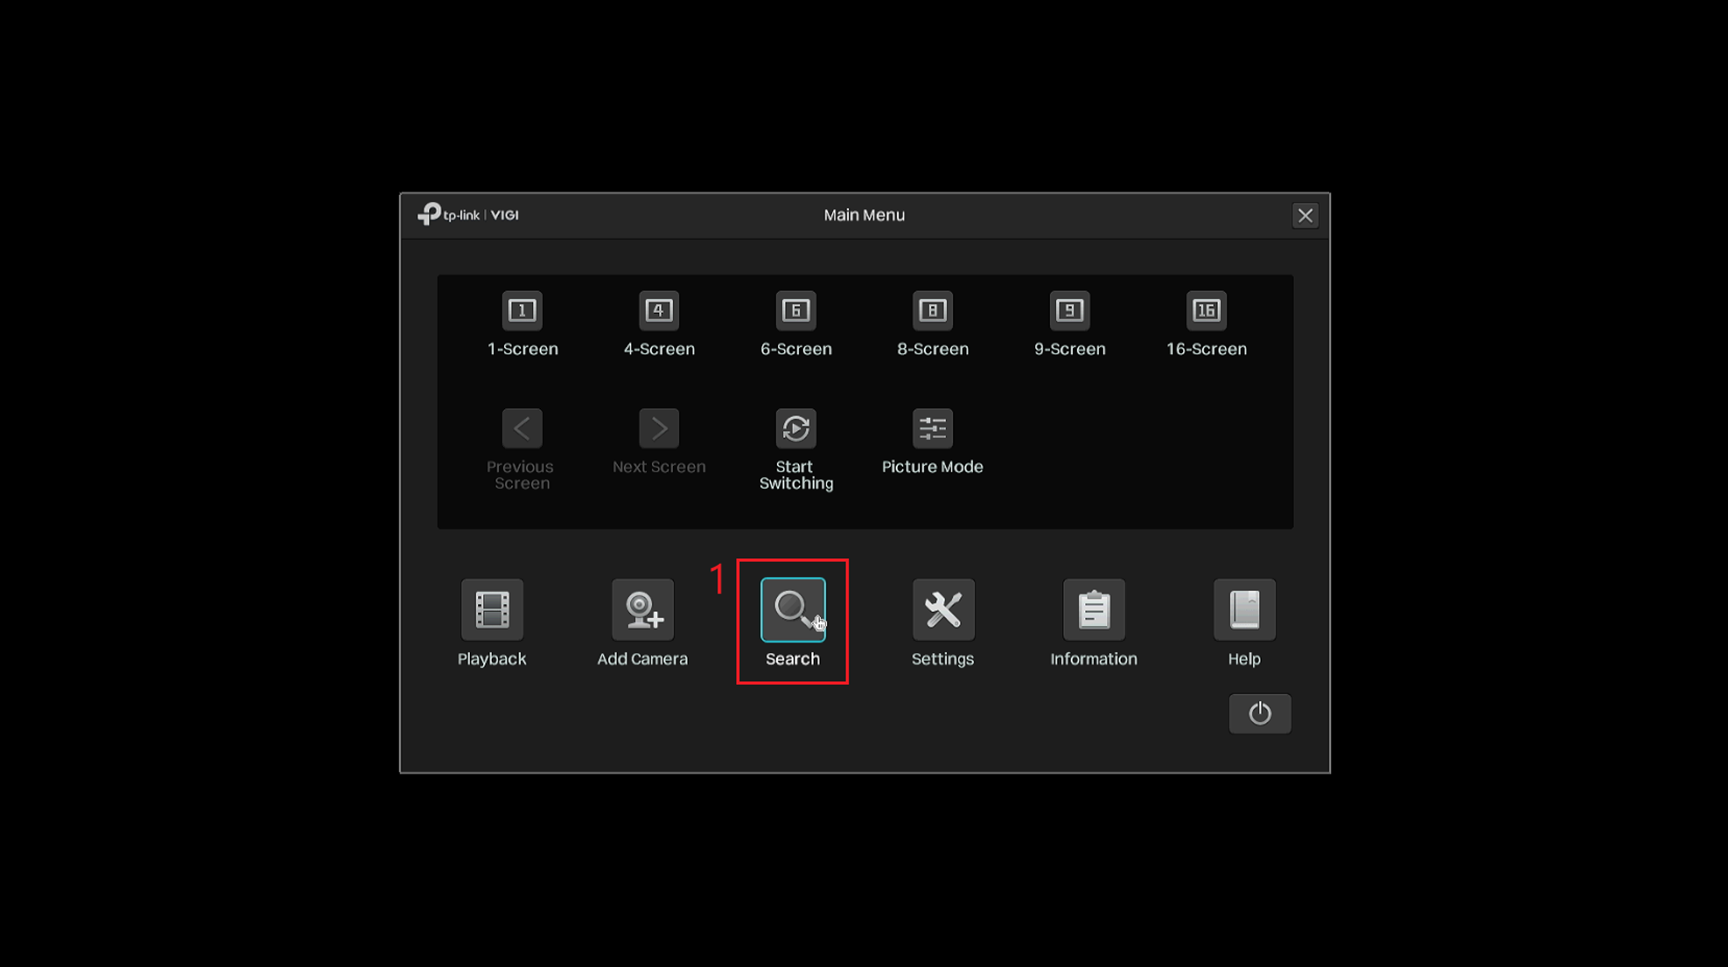This screenshot has width=1728, height=967.
Task: Open the Search magnifier icon
Action: click(793, 610)
